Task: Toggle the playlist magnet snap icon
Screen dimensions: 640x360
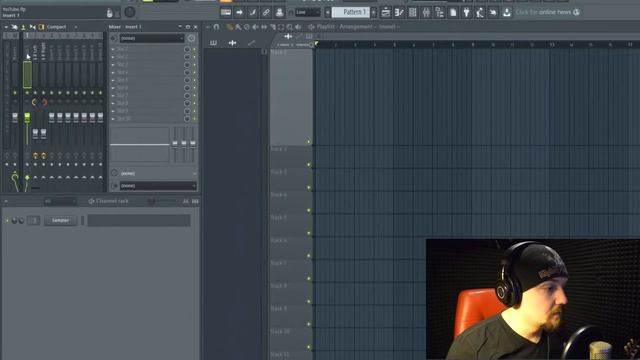Action: (216, 27)
